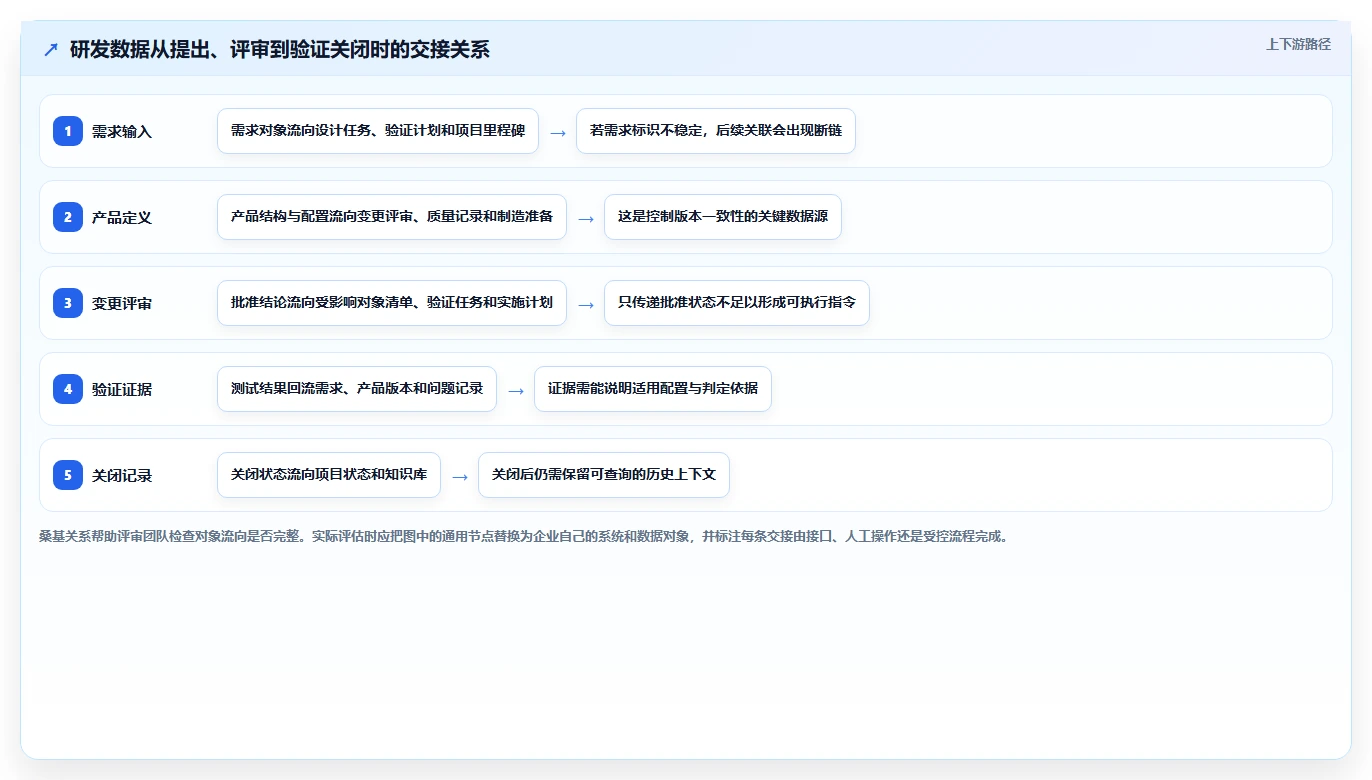Click the box 只传递批准状态不足以形成可执行指令

[737, 303]
